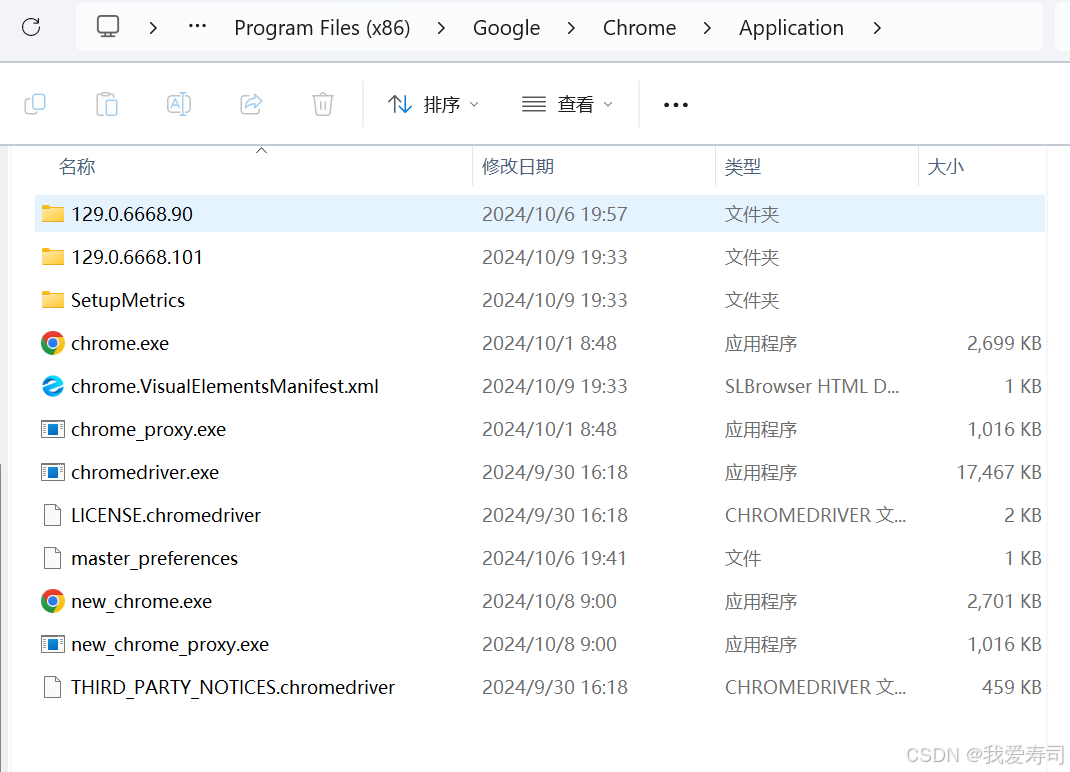
Task: Select the new_chrome.exe Chrome icon
Action: click(x=53, y=601)
